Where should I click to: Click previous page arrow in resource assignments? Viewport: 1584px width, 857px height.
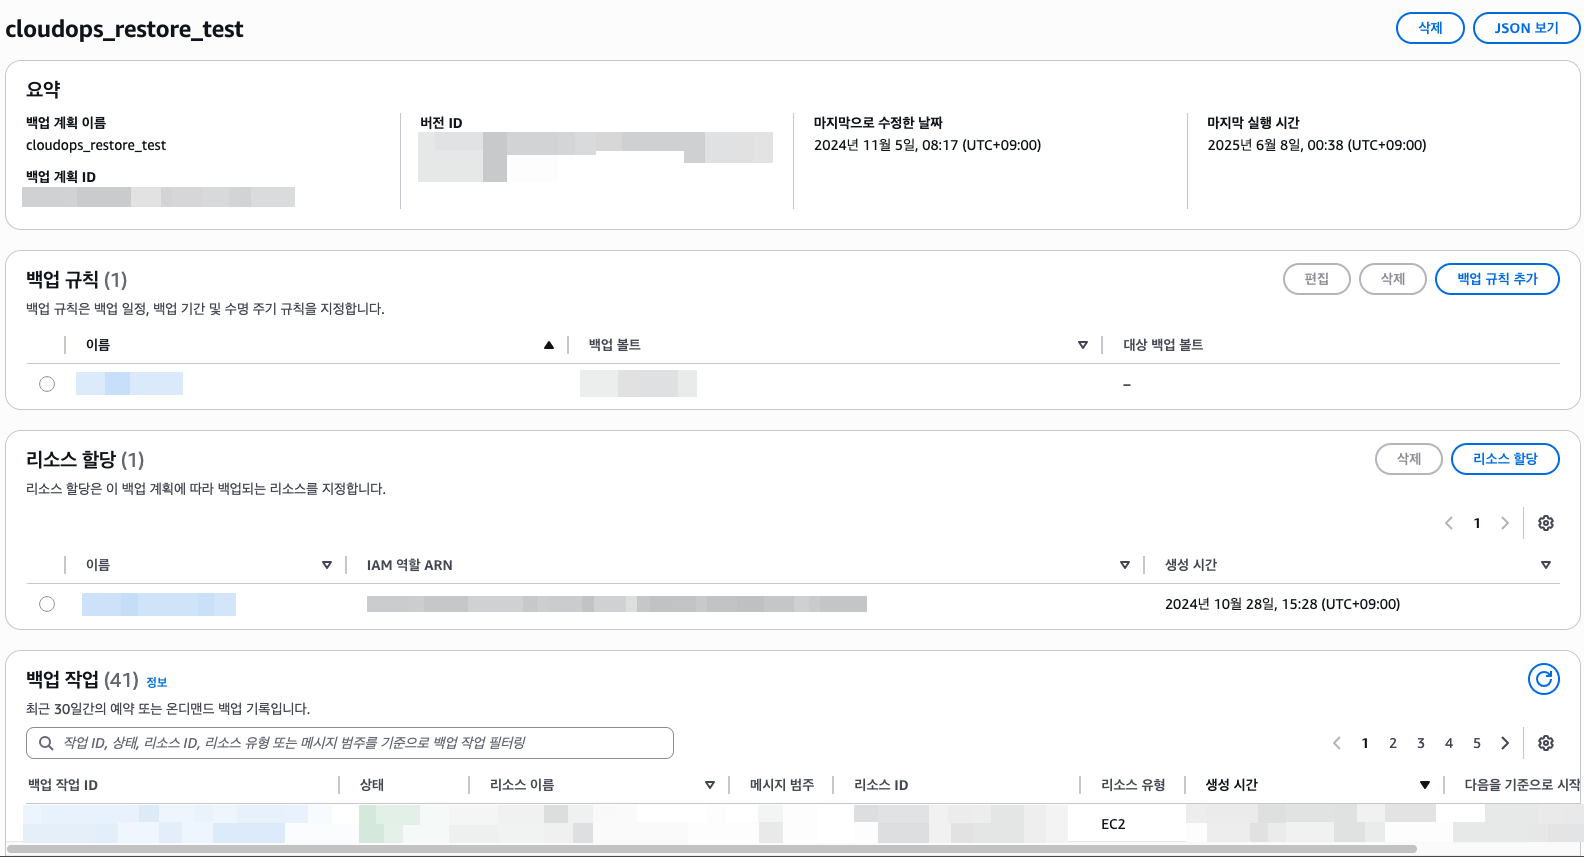click(x=1449, y=523)
